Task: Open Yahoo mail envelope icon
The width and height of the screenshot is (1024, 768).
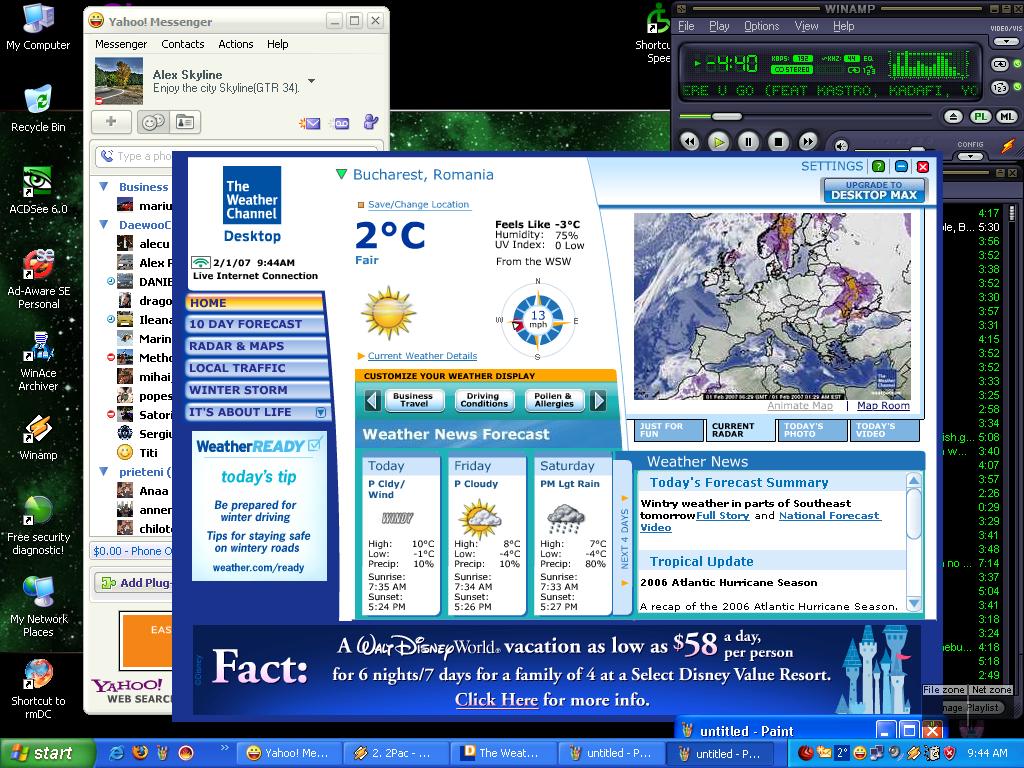Action: pos(310,123)
